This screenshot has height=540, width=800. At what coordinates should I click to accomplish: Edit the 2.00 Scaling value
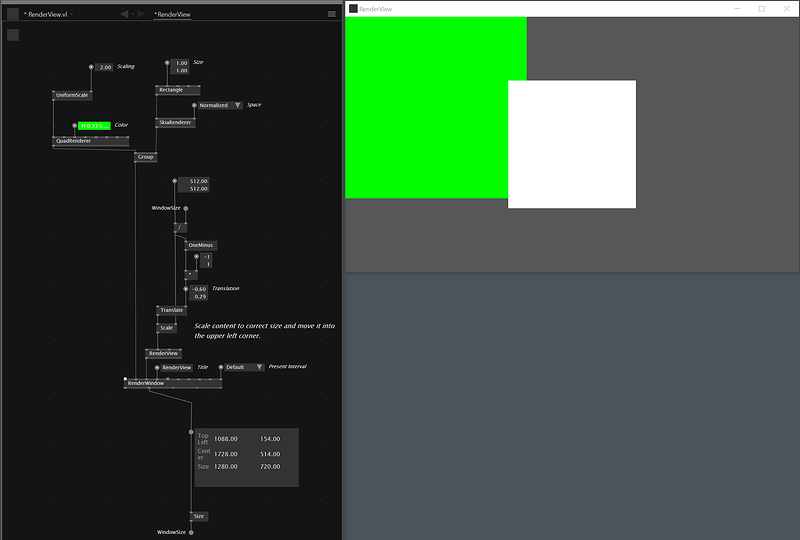tap(105, 67)
